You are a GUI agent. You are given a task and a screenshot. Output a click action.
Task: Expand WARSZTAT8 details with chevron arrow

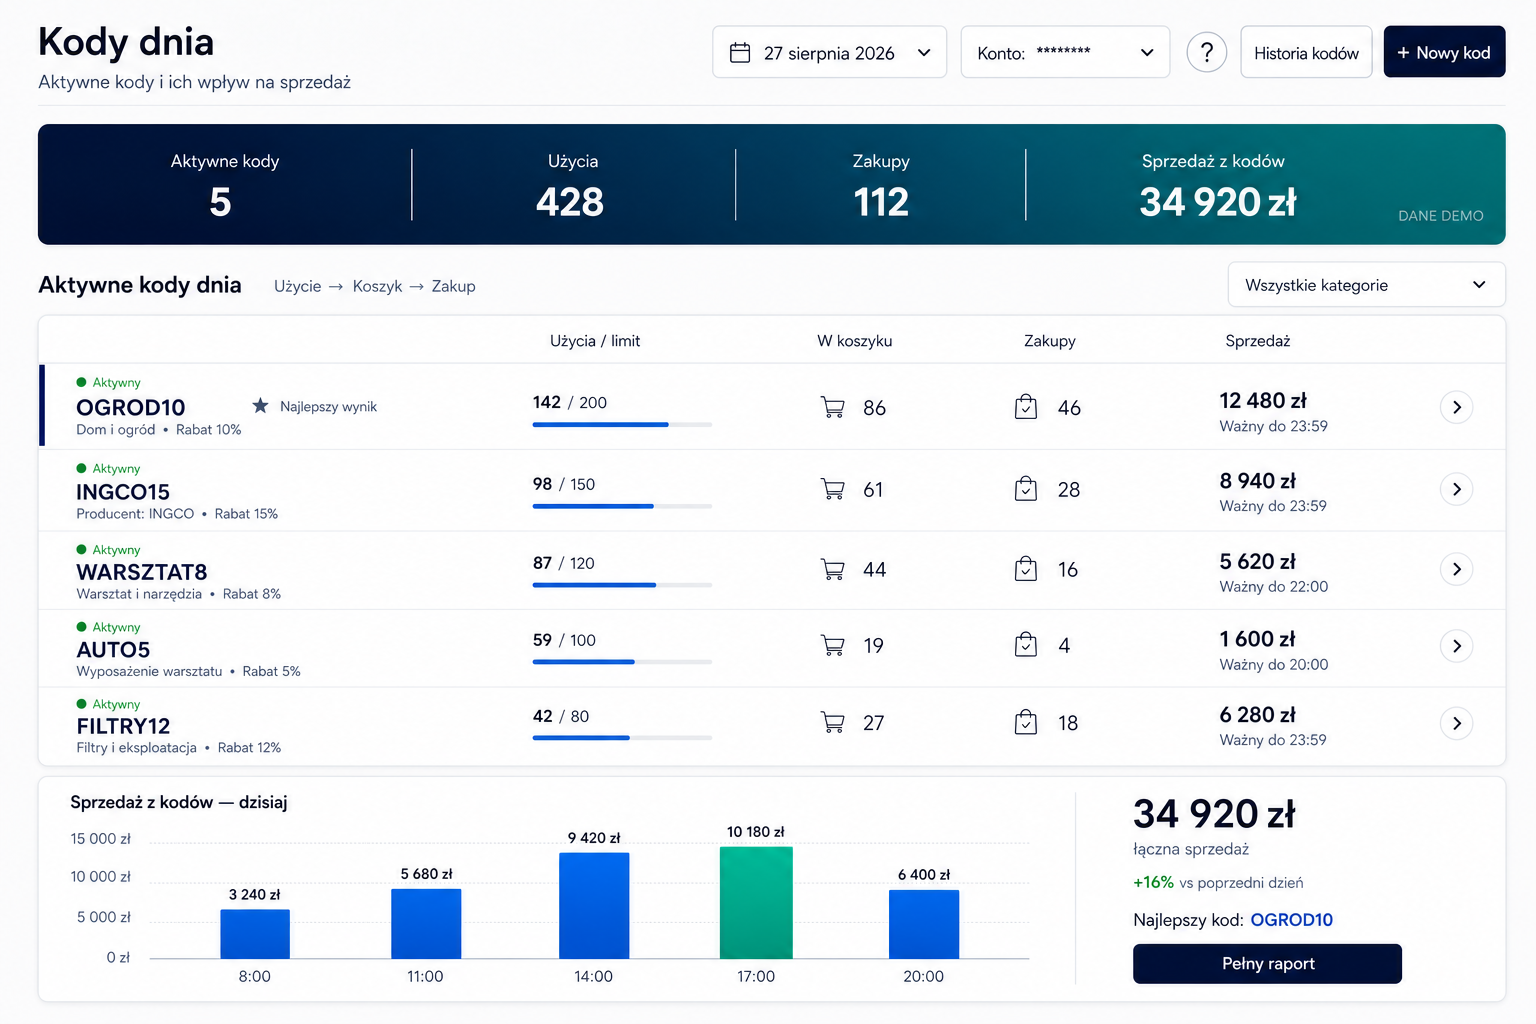click(1456, 569)
